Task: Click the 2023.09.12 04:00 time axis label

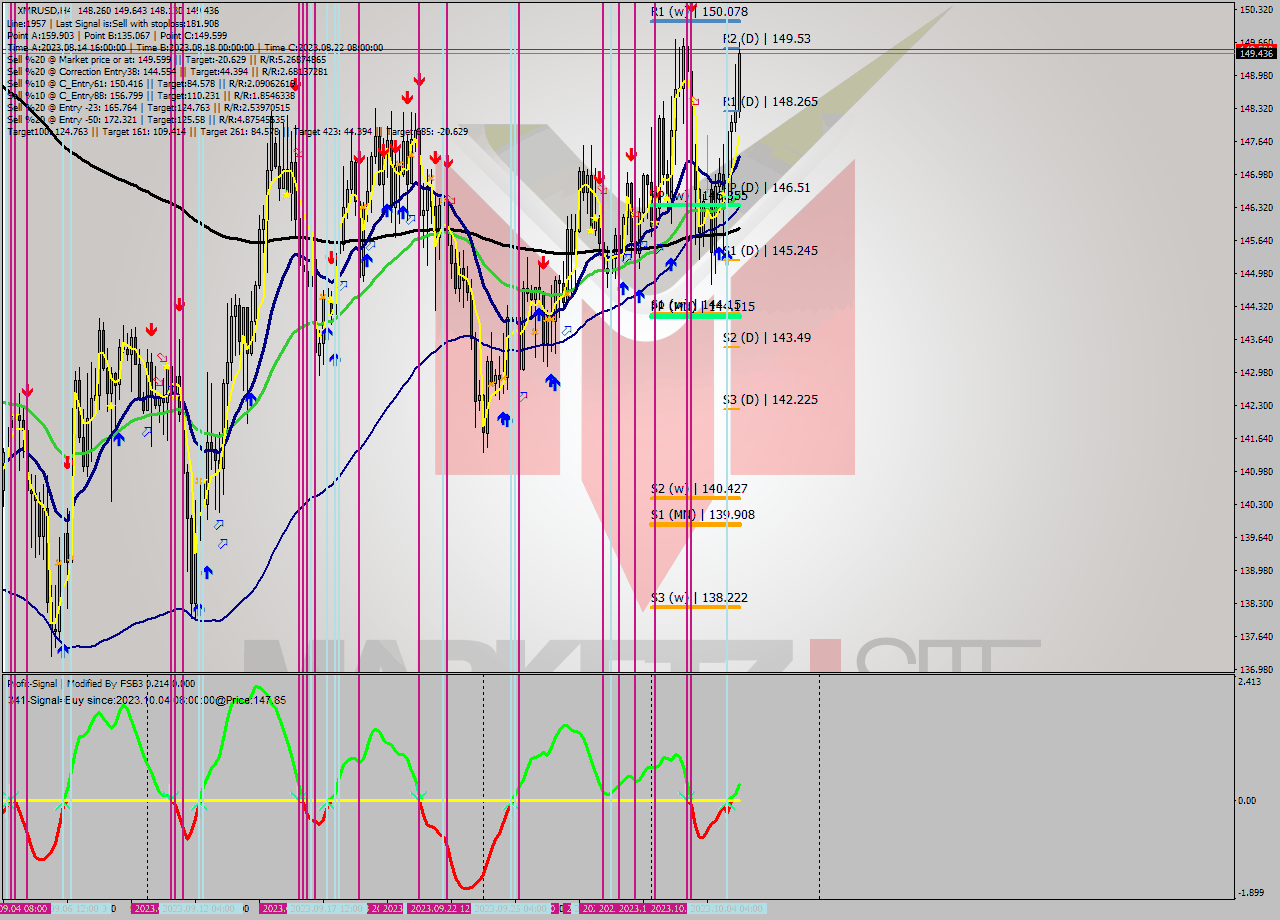Action: 200,908
